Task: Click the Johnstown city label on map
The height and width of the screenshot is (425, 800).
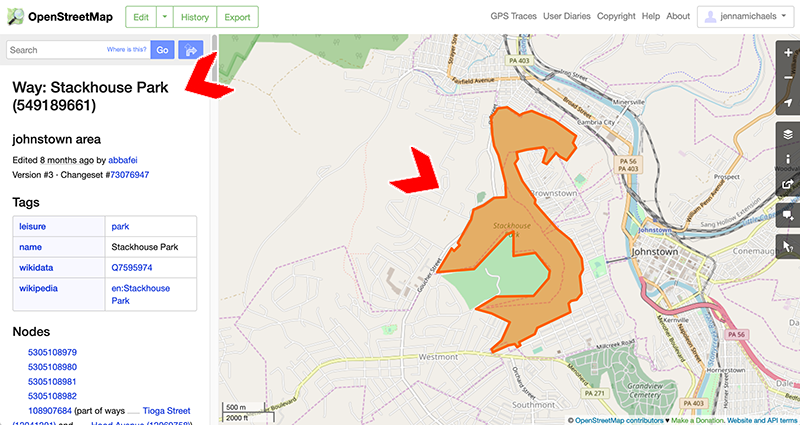Action: pyautogui.click(x=655, y=252)
